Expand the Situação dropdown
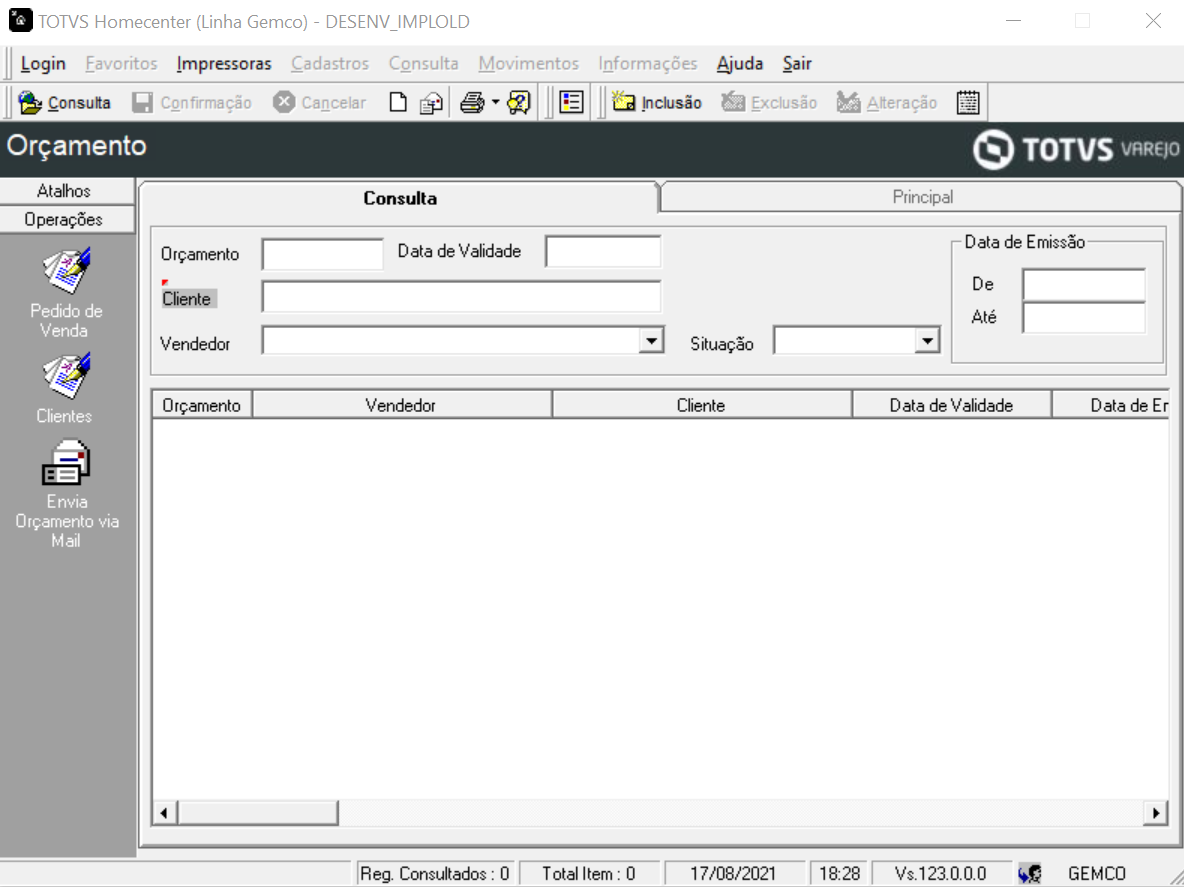Viewport: 1184px width, 887px height. click(x=927, y=341)
